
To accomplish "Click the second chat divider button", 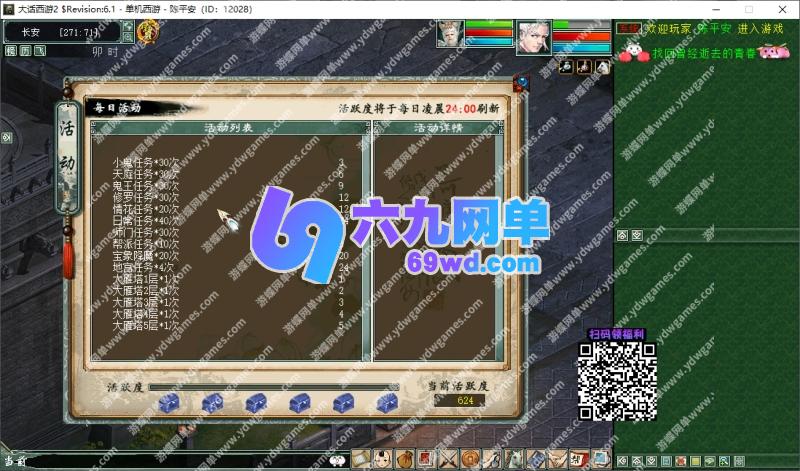I will coord(637,235).
